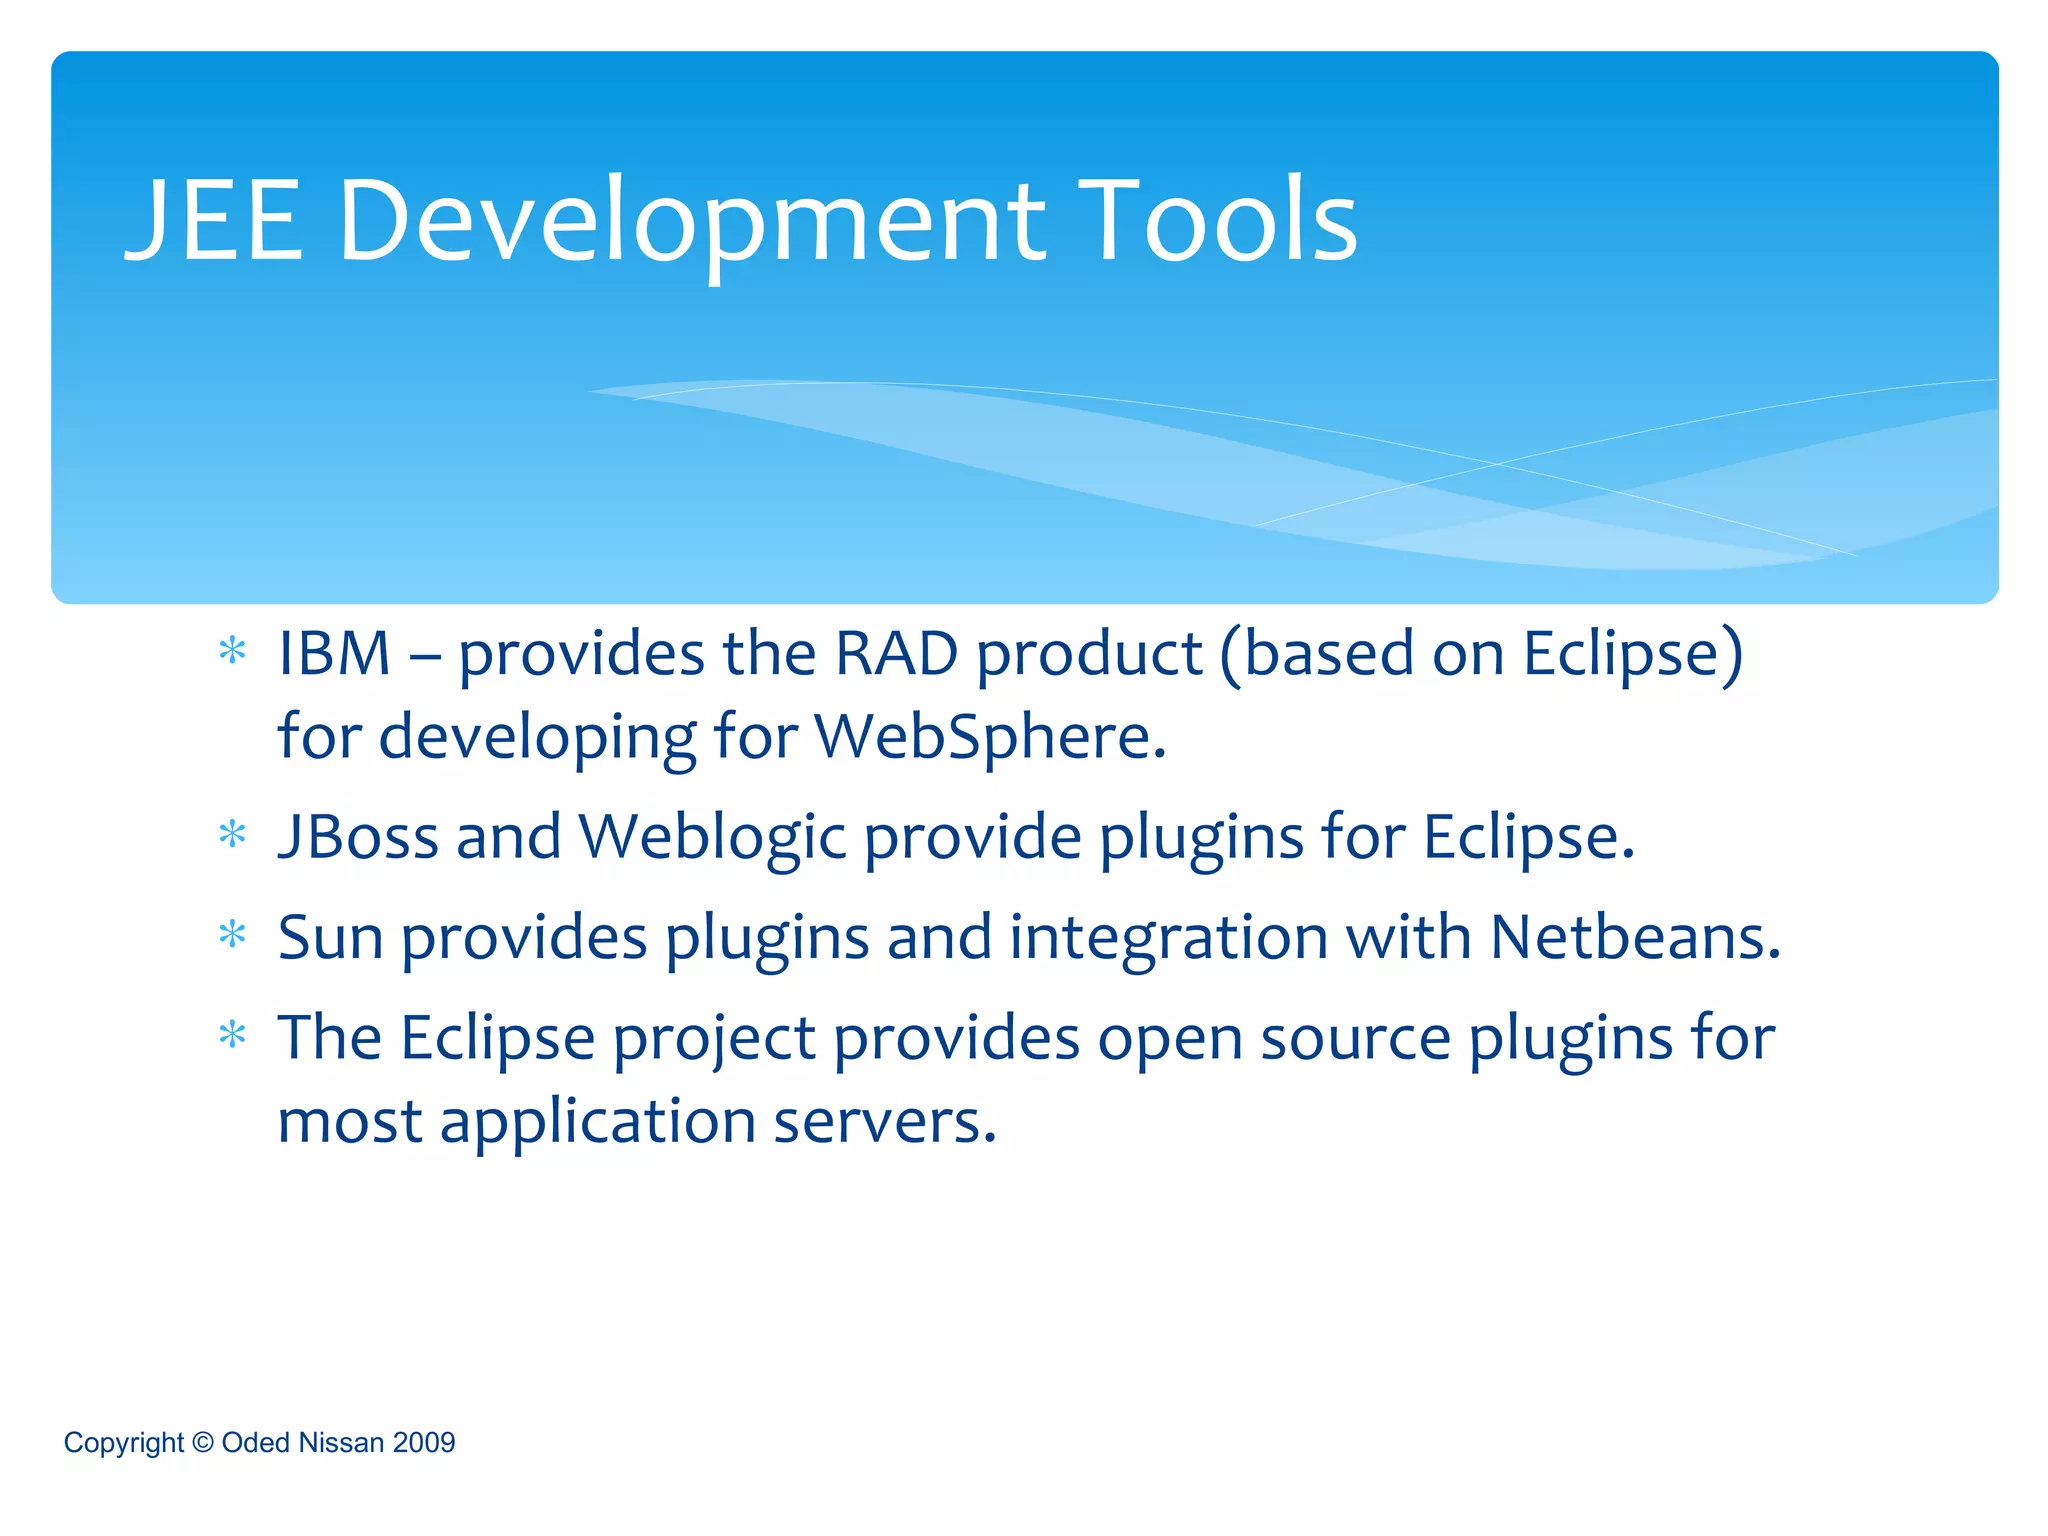The width and height of the screenshot is (2048, 1536).
Task: Click the asterisk bullet before JBoss line
Action: tap(232, 834)
